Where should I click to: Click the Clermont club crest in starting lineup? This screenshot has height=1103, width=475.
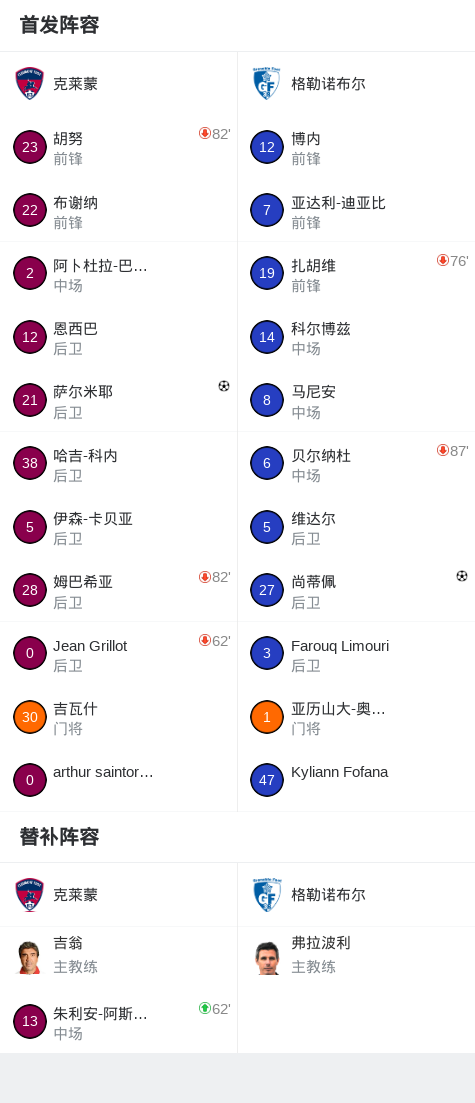30,84
